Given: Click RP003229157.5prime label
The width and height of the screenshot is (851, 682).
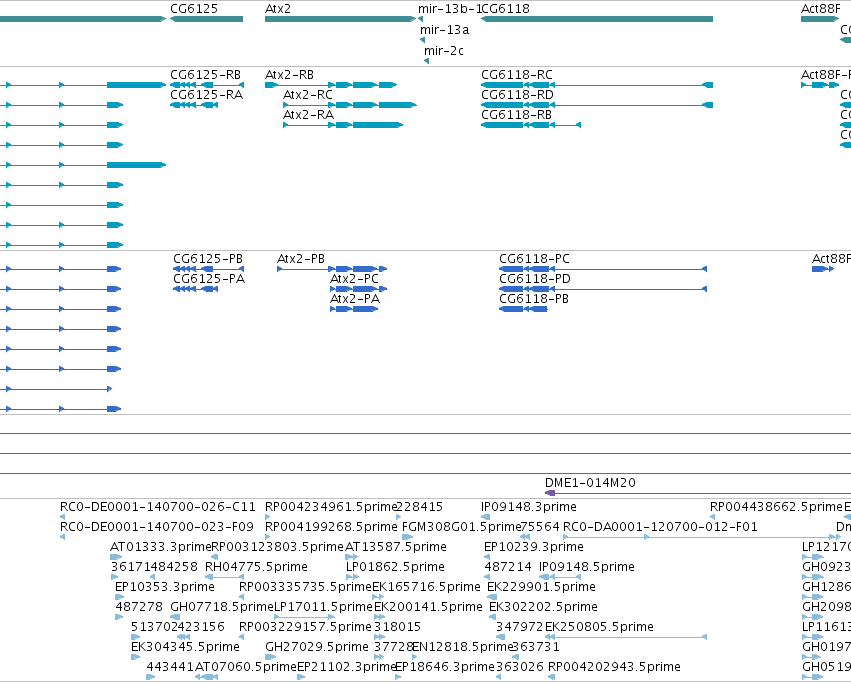Looking at the screenshot, I should point(305,627).
